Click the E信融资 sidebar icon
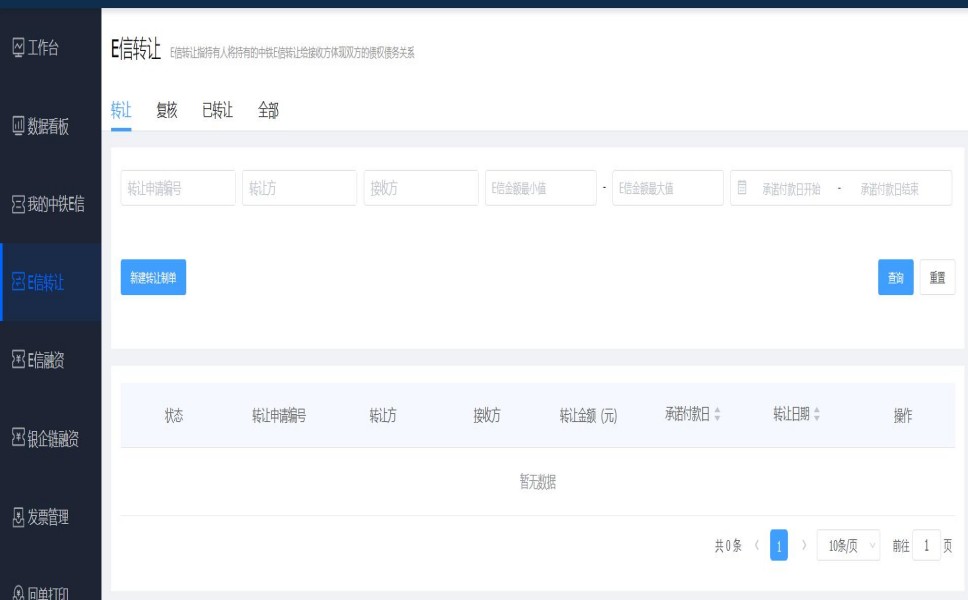The image size is (968, 600). tap(17, 360)
